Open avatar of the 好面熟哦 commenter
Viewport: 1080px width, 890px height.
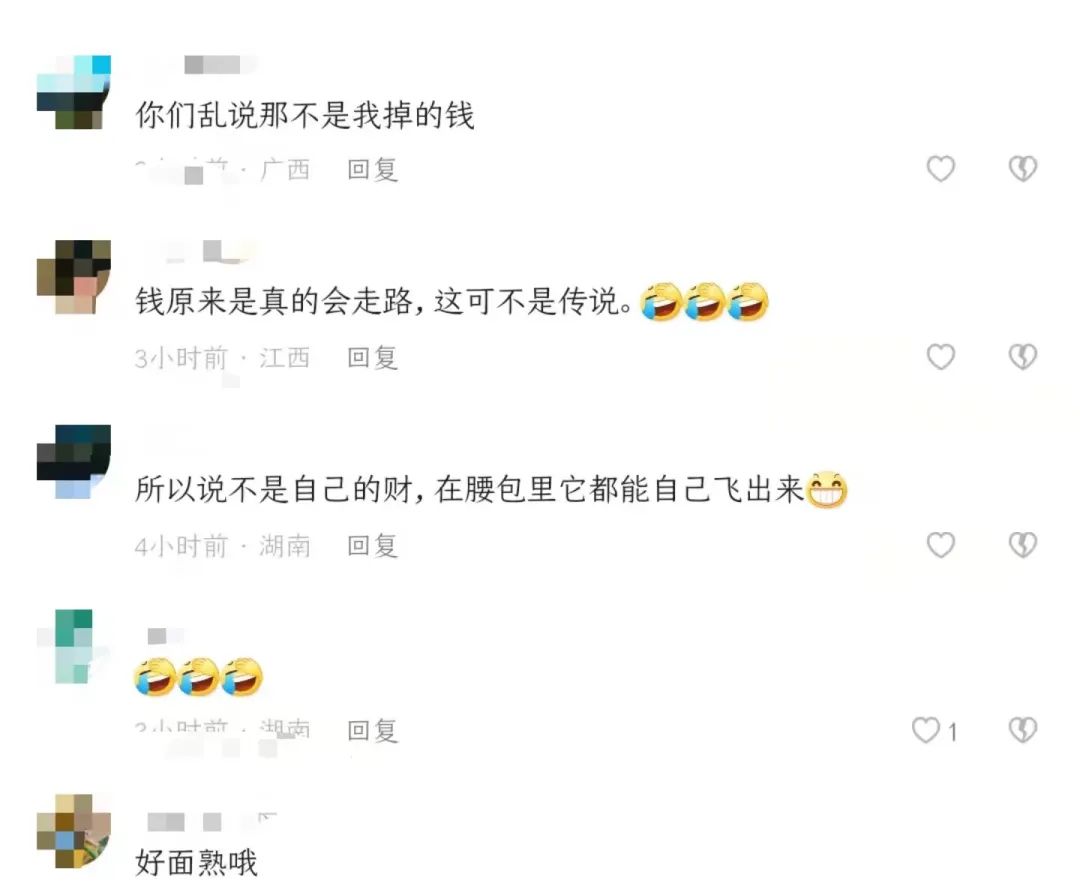[x=74, y=831]
